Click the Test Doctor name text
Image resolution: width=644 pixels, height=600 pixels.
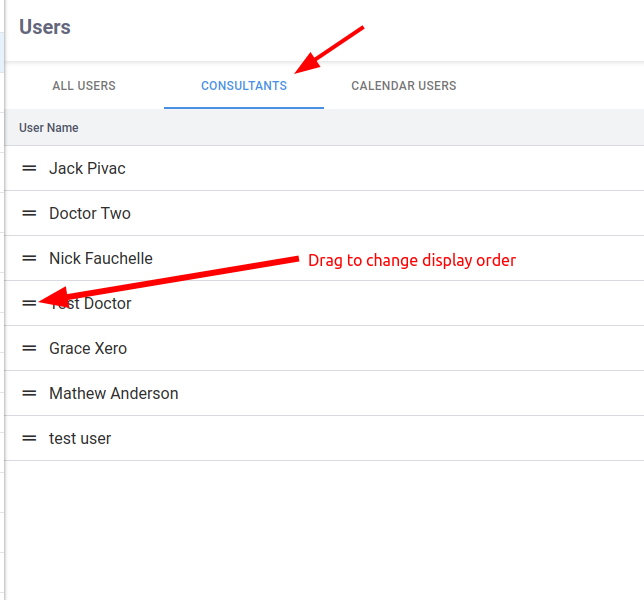click(x=95, y=303)
